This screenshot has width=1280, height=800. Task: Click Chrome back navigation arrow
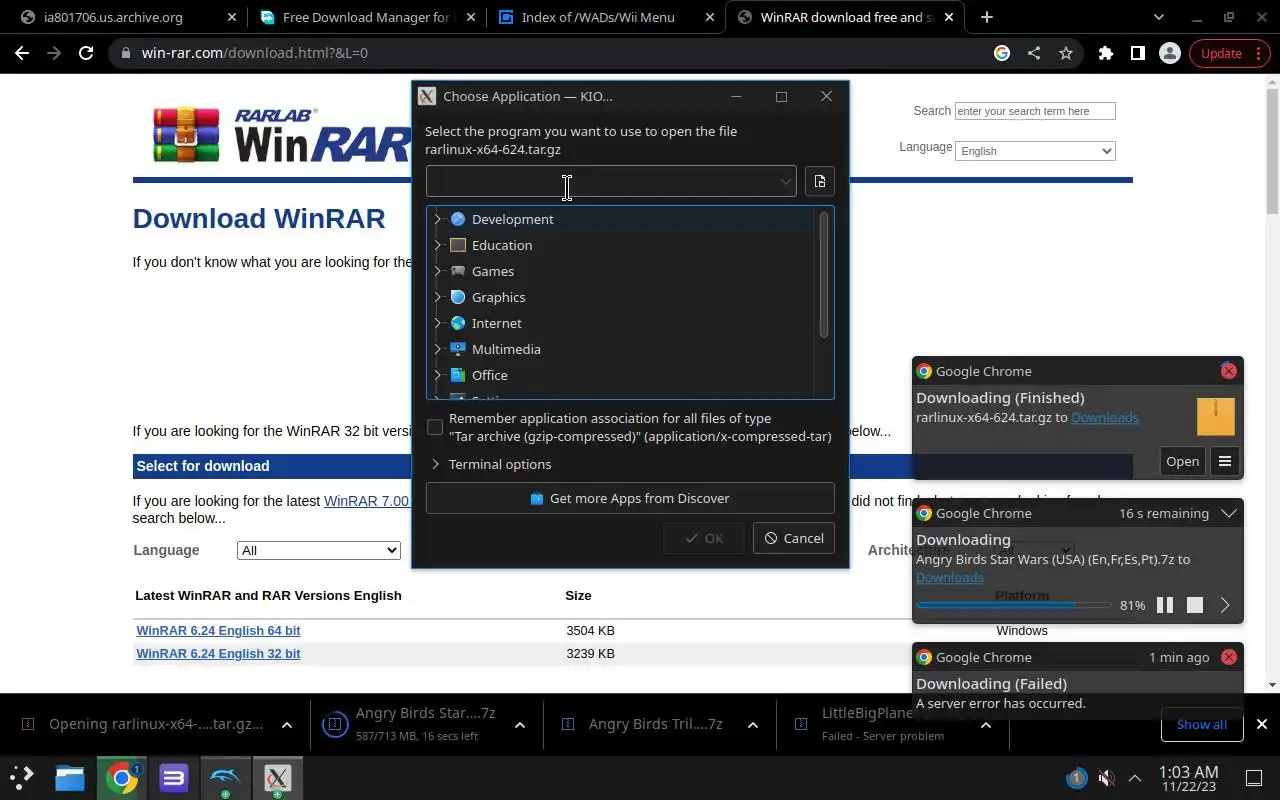[22, 53]
